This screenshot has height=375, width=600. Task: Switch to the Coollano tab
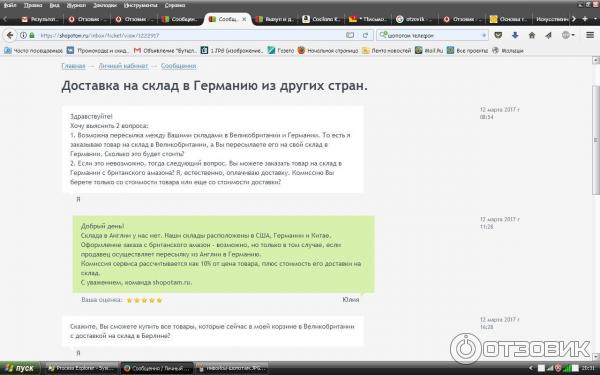coord(322,19)
